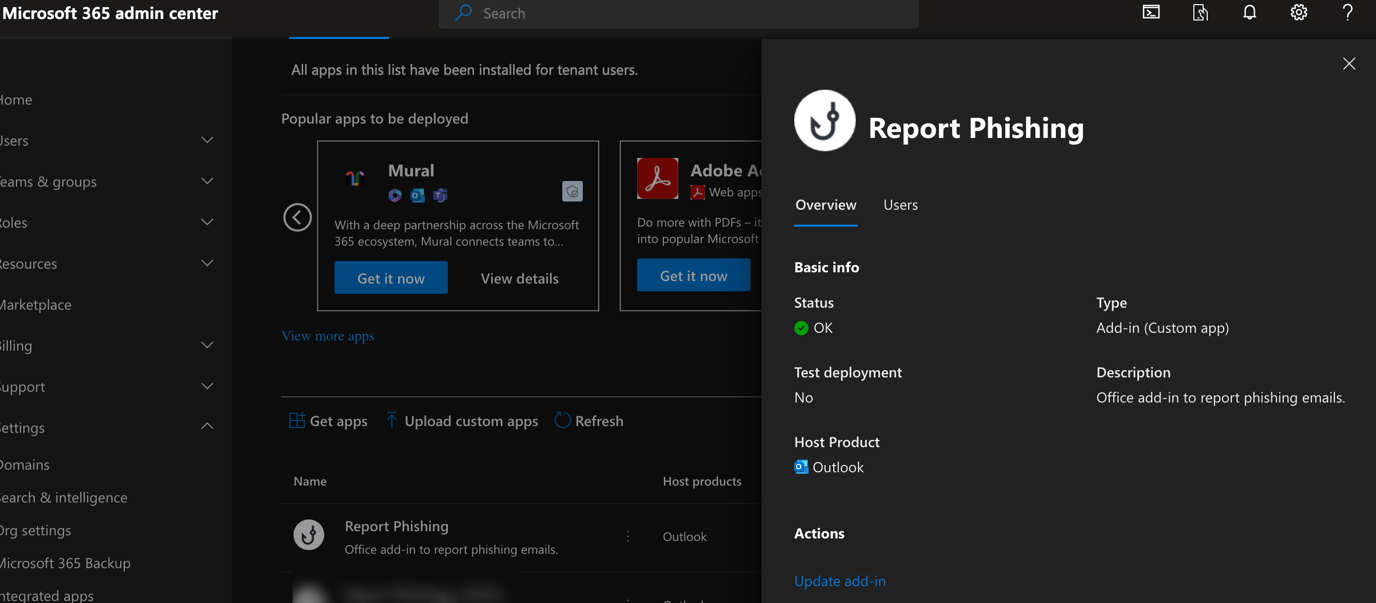Select the Overview tab
The image size is (1376, 603).
[x=825, y=204]
